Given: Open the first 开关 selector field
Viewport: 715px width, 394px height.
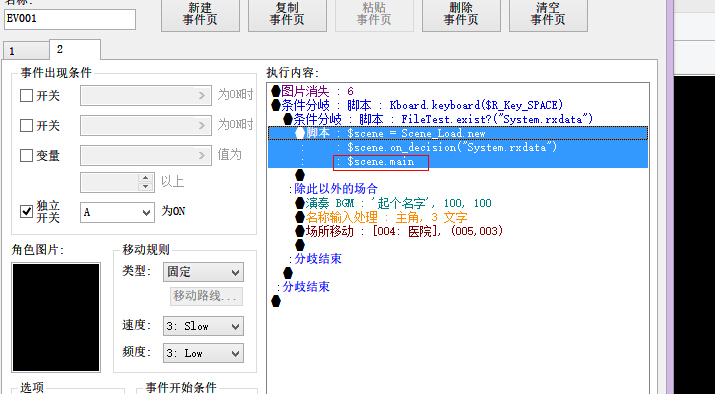Looking at the screenshot, I should click(146, 95).
